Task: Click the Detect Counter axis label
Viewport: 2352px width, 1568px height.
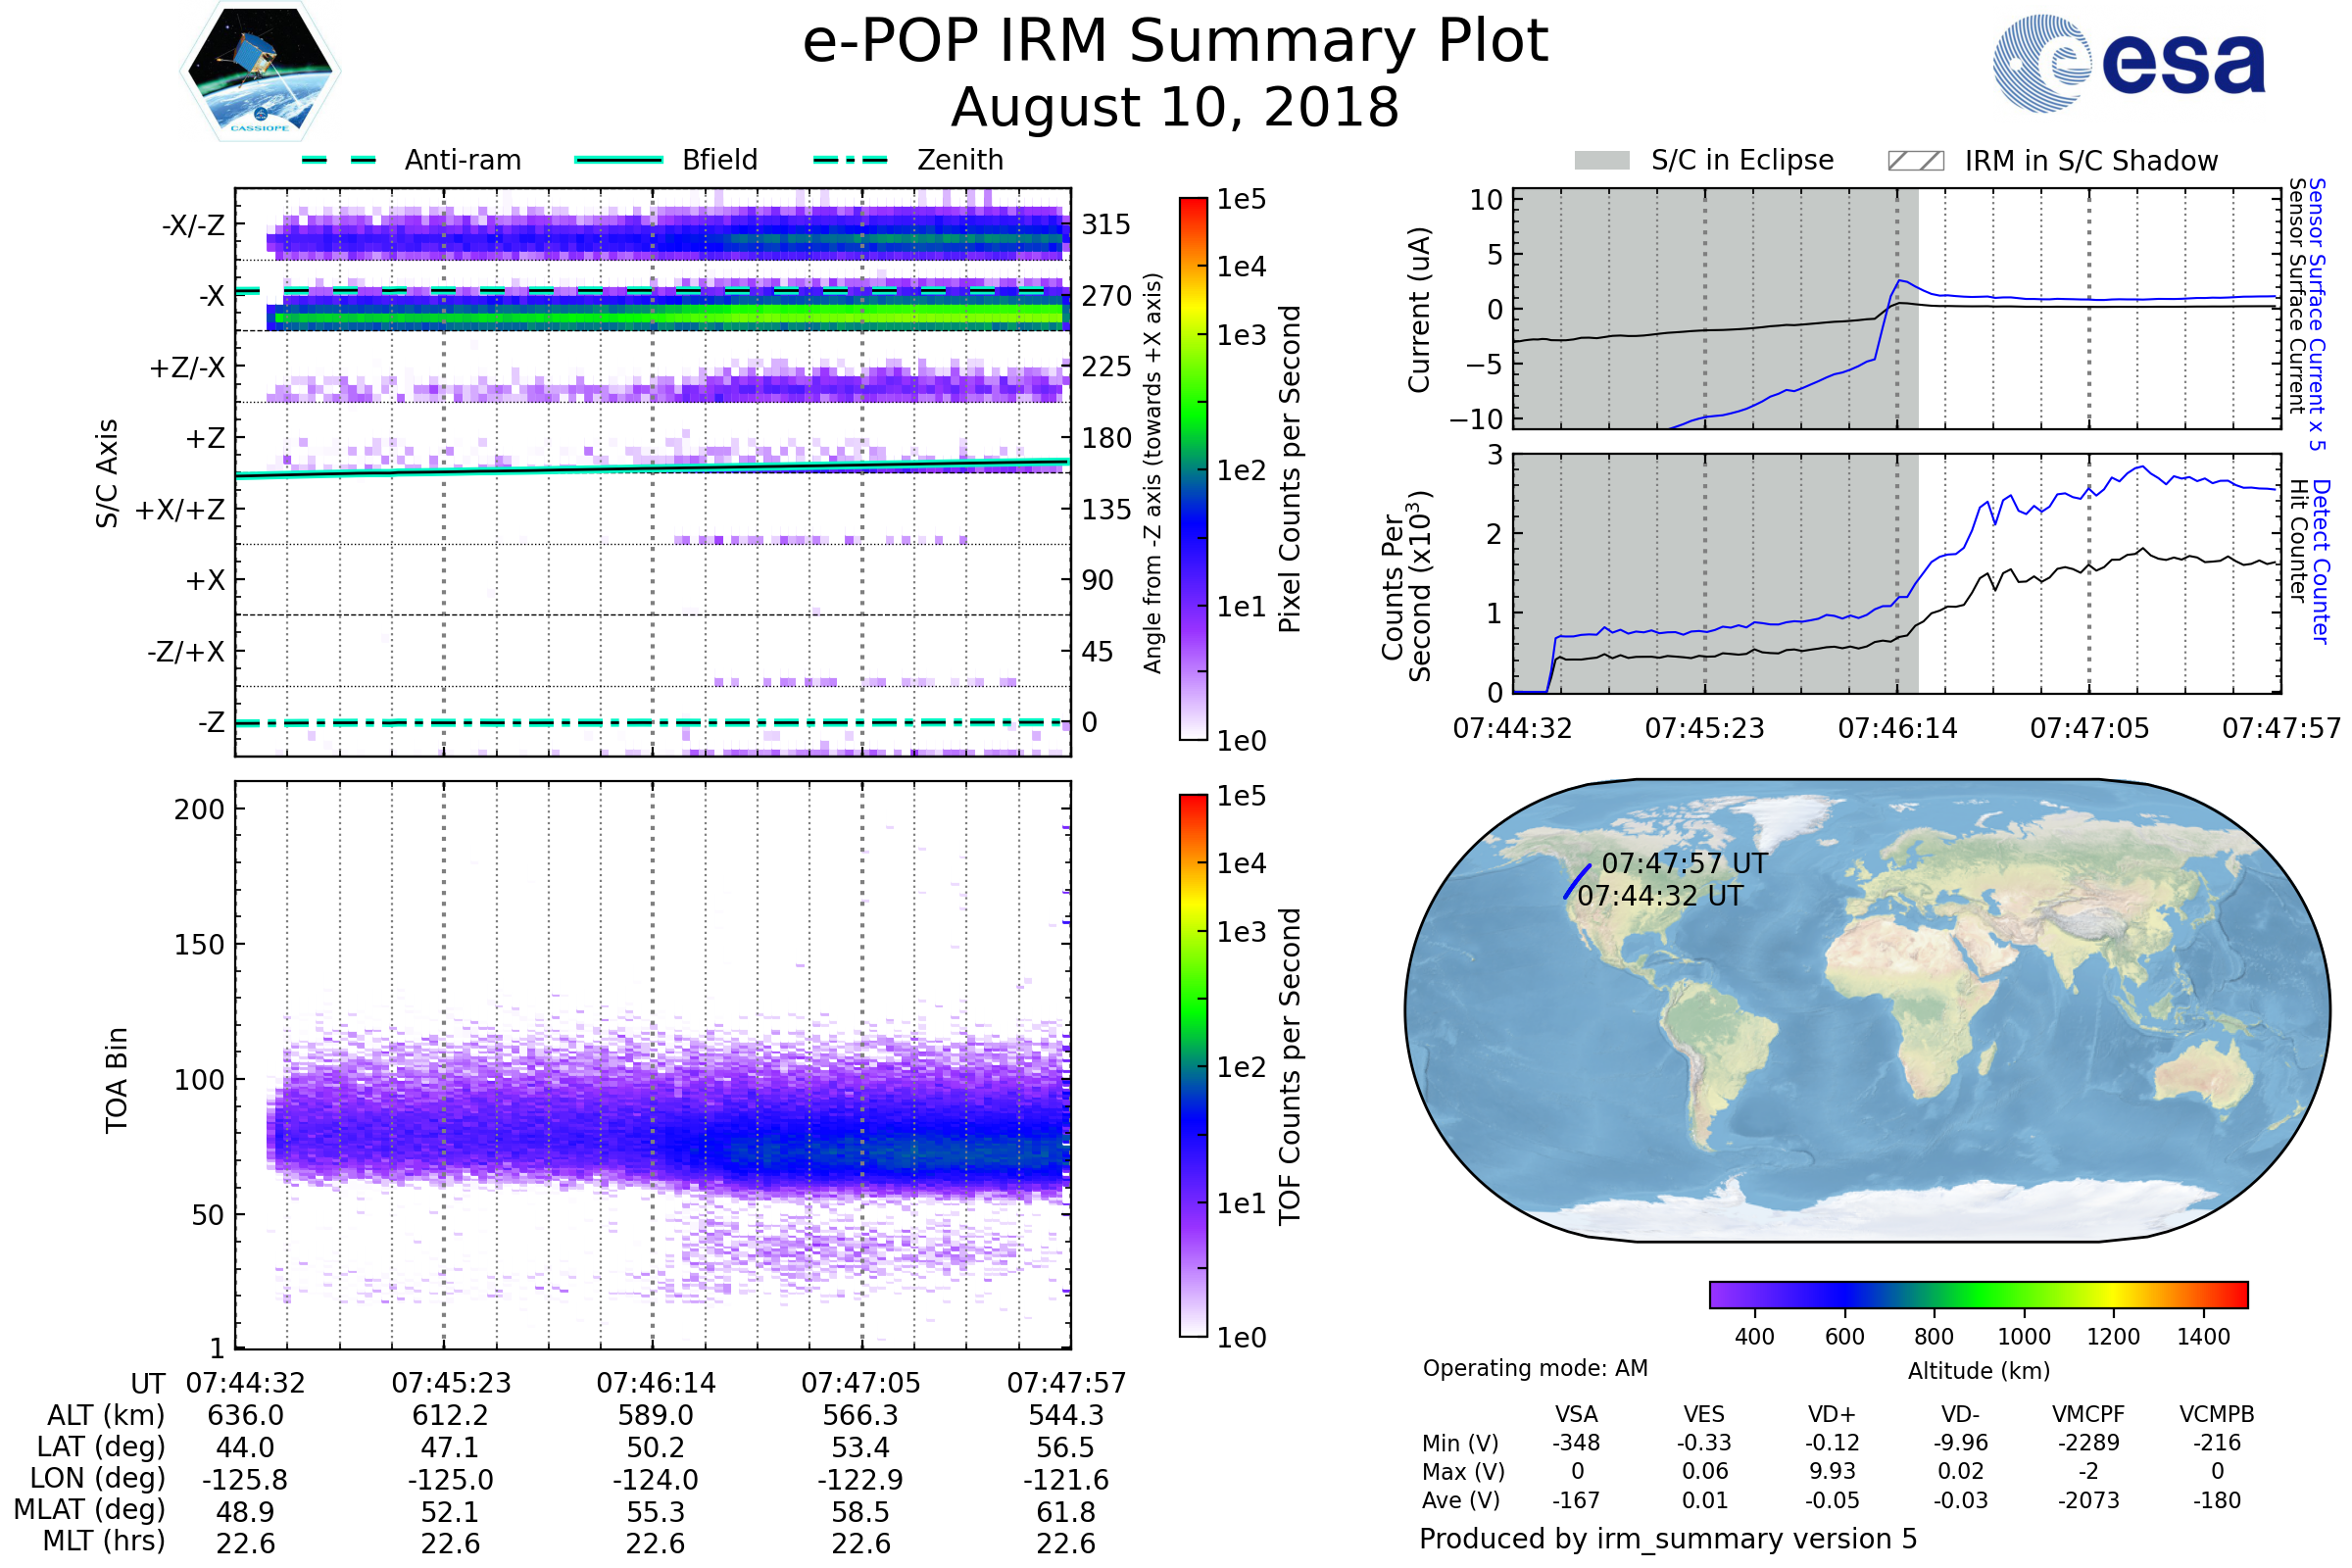Action: (2321, 561)
